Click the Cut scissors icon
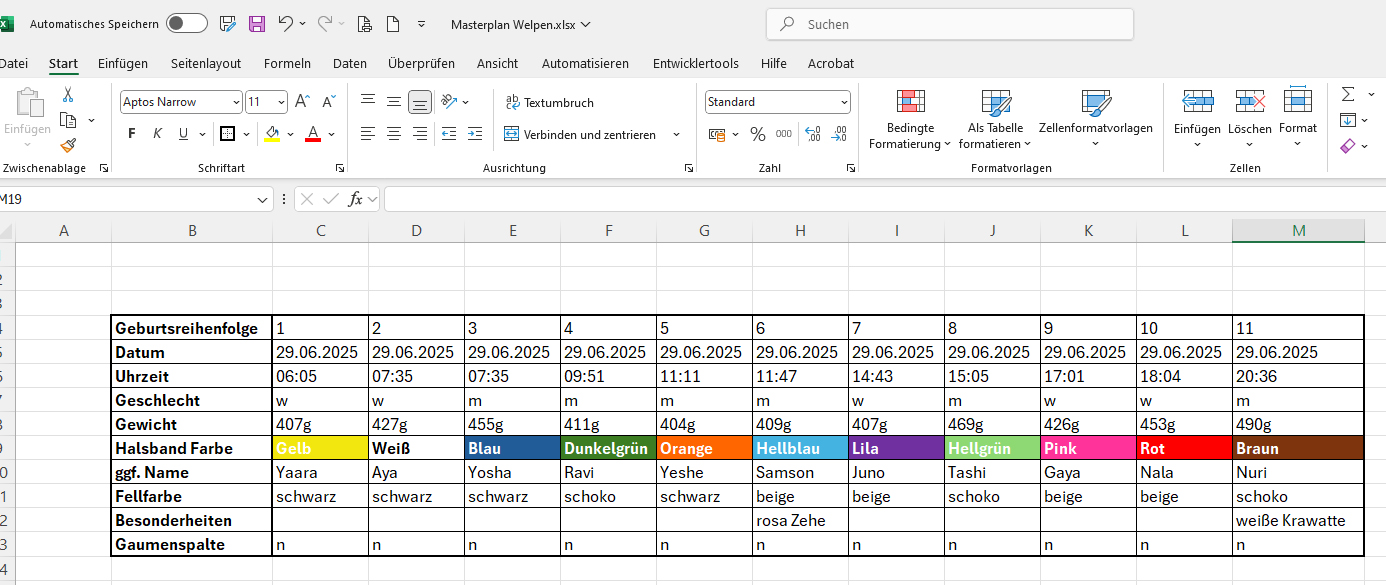This screenshot has width=1386, height=585. (68, 95)
